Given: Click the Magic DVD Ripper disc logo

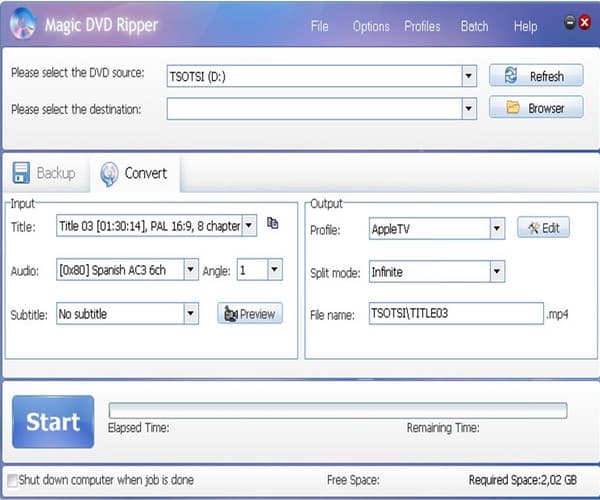Looking at the screenshot, I should pyautogui.click(x=23, y=24).
